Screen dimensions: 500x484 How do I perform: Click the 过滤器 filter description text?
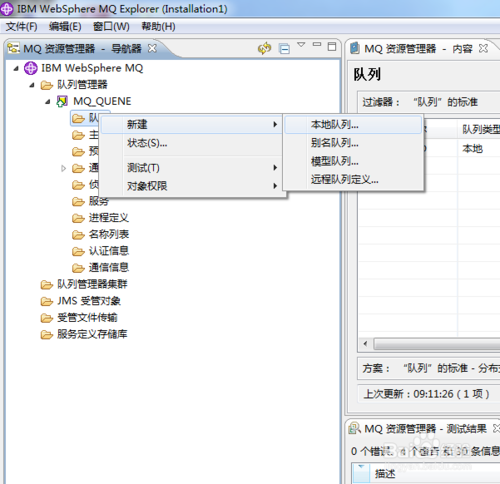[x=420, y=102]
